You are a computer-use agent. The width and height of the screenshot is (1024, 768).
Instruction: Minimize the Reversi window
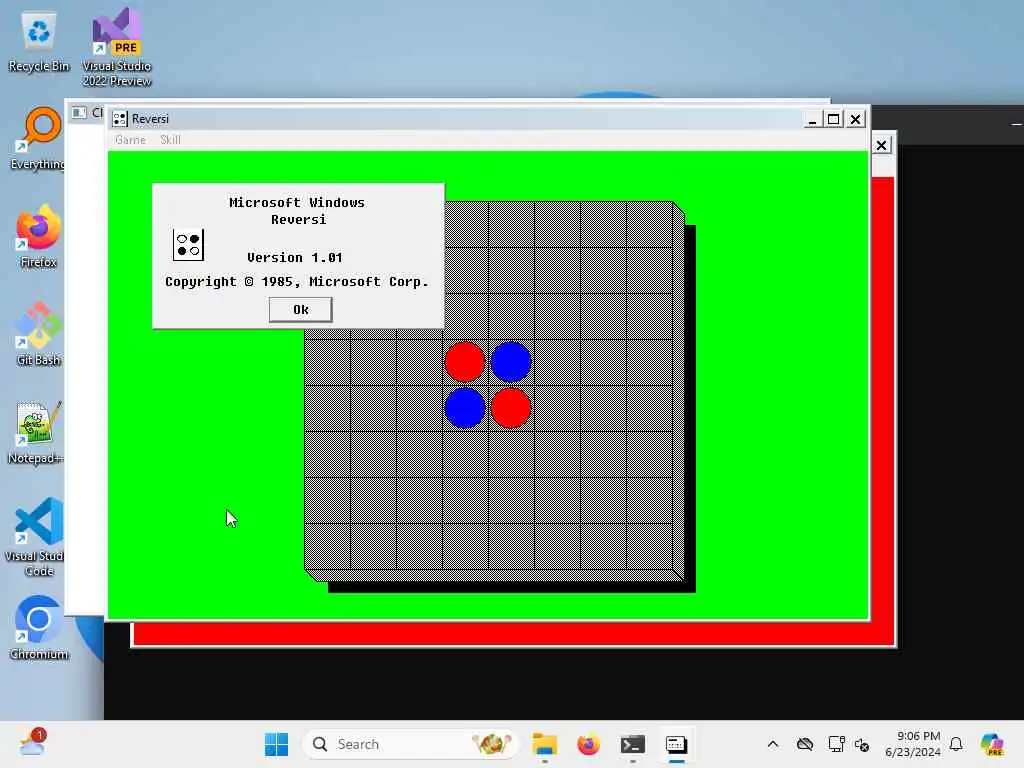pos(812,119)
